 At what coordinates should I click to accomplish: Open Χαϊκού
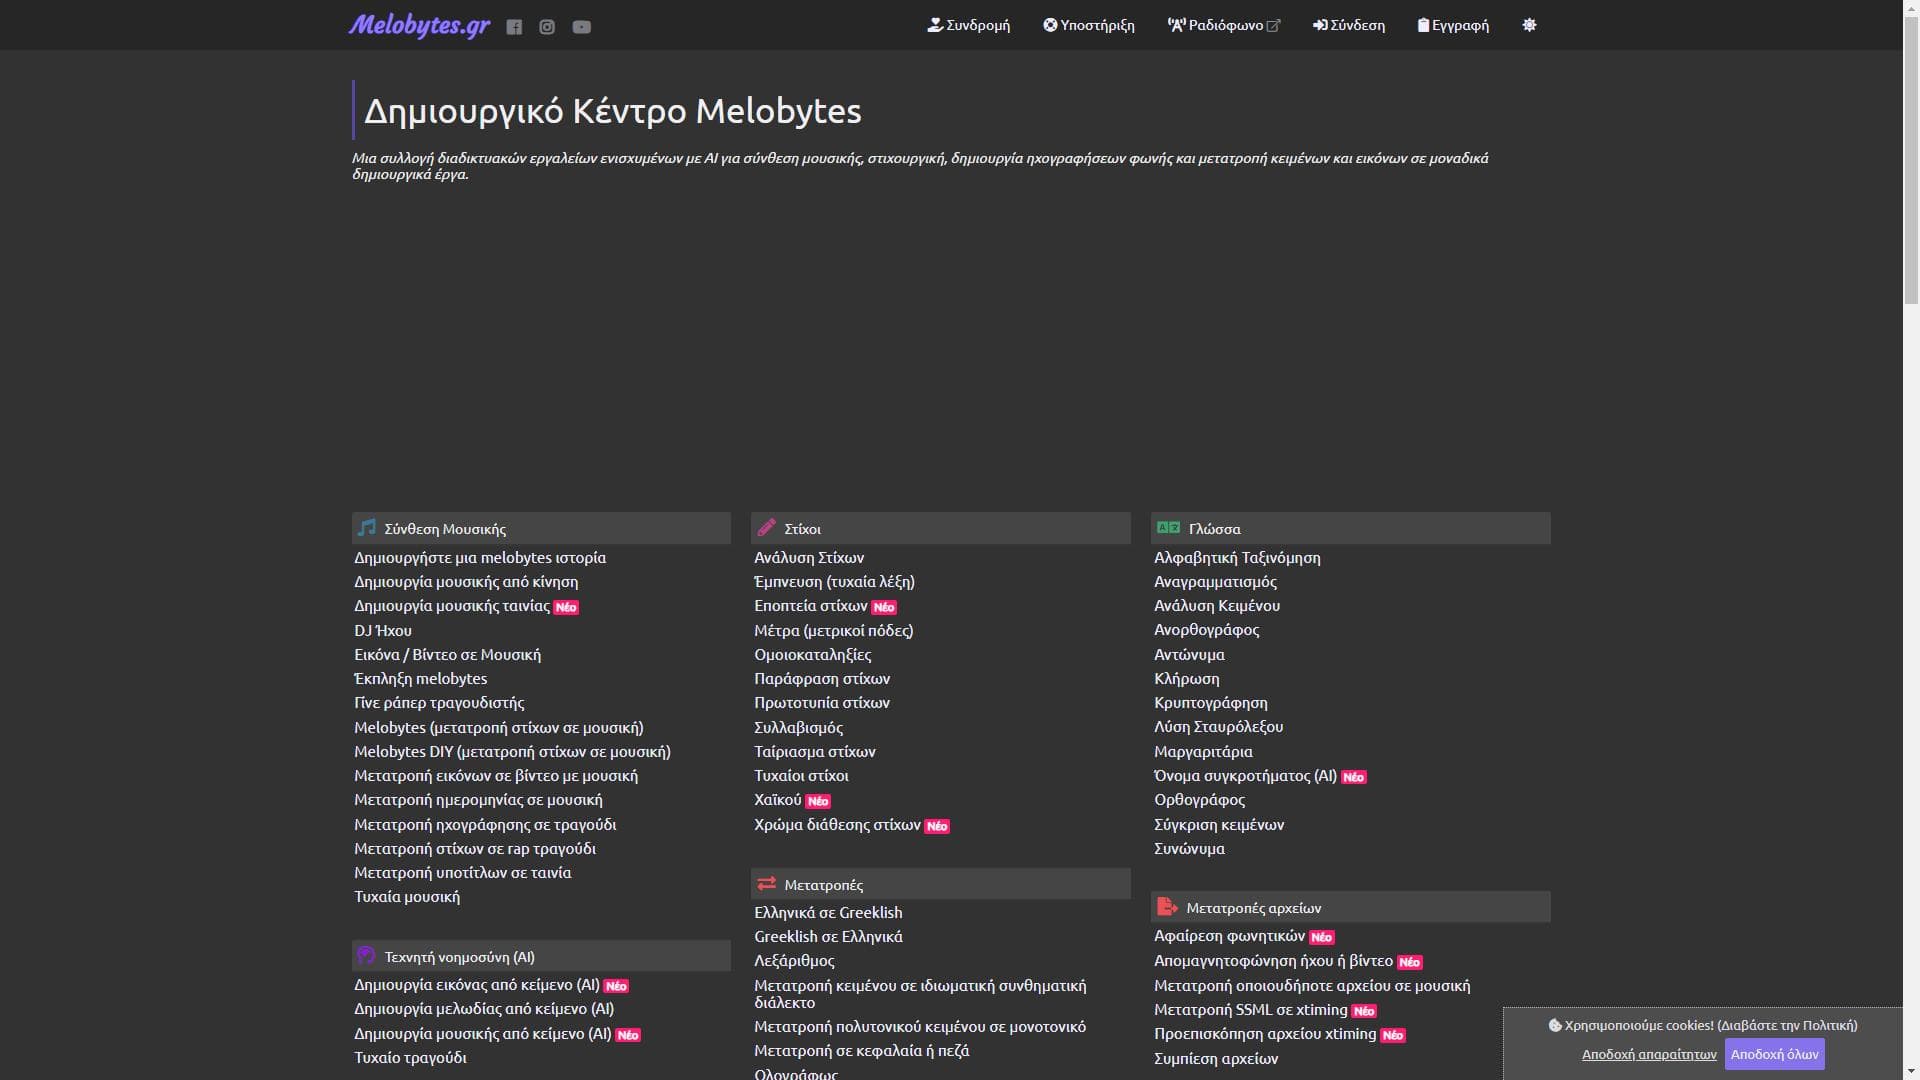[778, 800]
